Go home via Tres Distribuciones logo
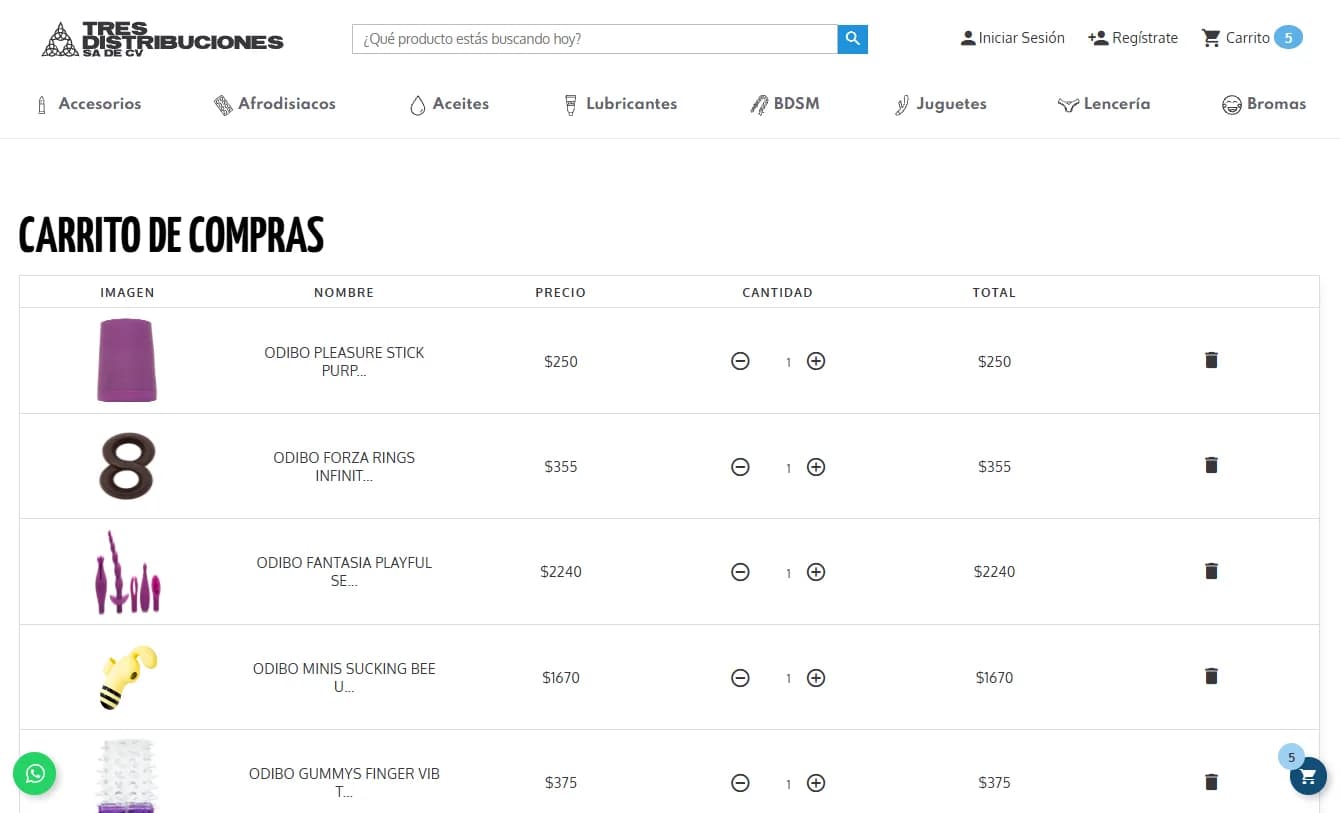Viewport: 1340px width, 813px height. [163, 39]
